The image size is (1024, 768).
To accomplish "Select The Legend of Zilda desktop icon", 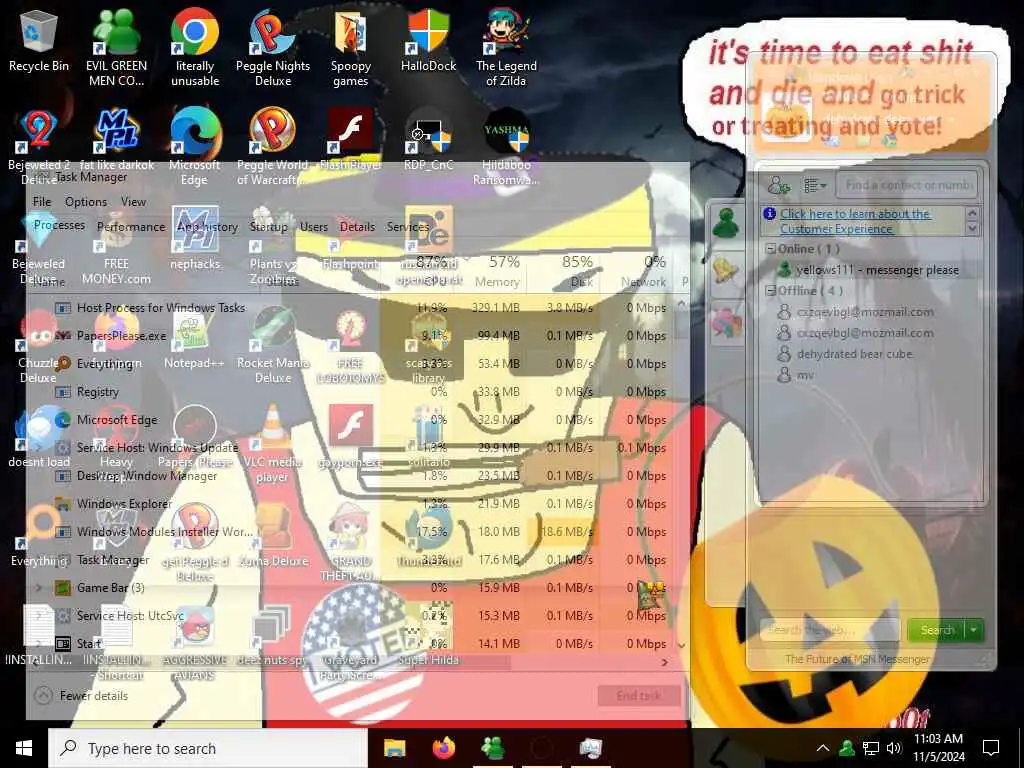I will [506, 47].
